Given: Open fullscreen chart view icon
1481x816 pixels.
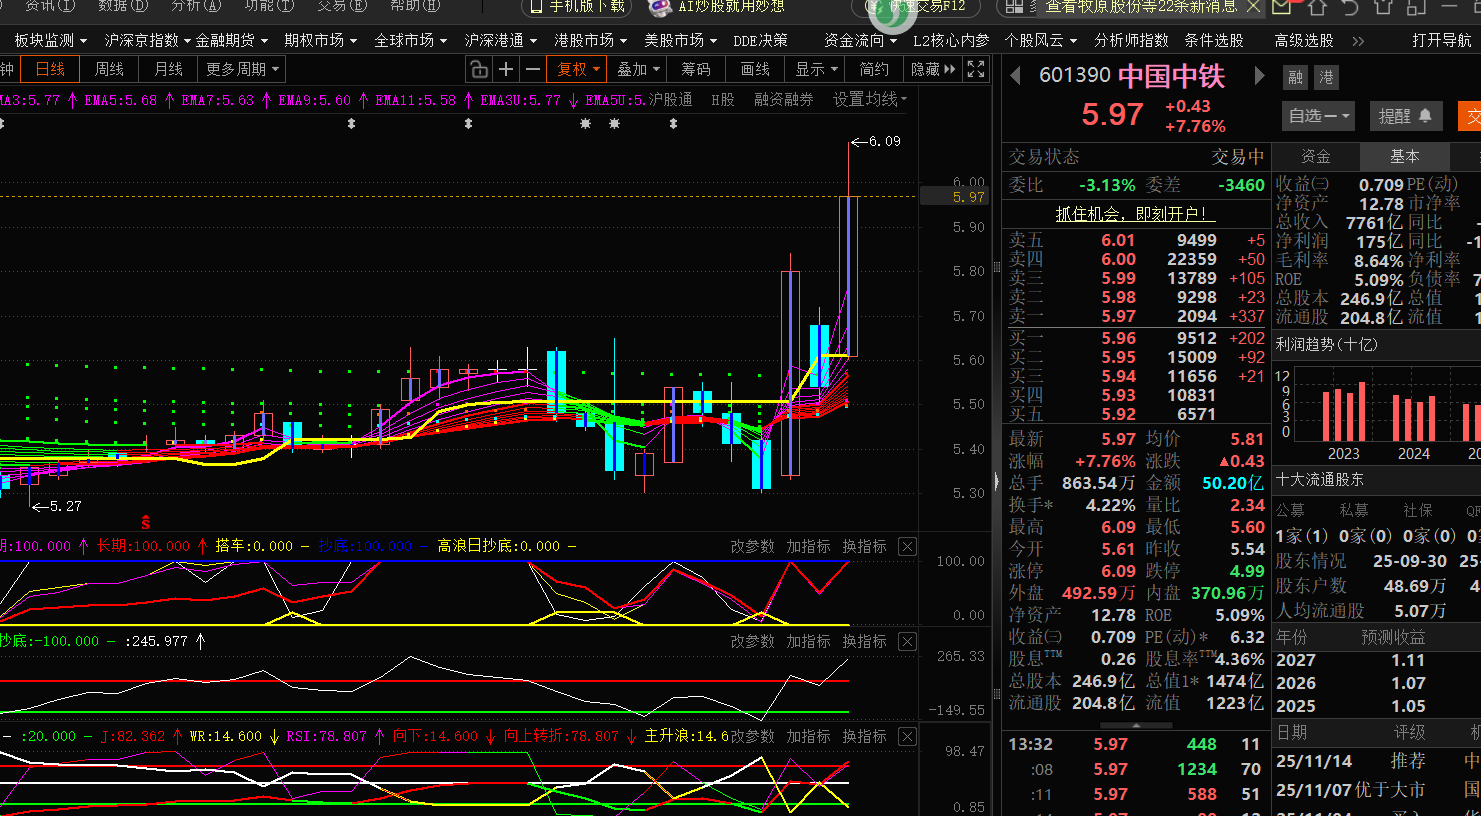Looking at the screenshot, I should [976, 69].
